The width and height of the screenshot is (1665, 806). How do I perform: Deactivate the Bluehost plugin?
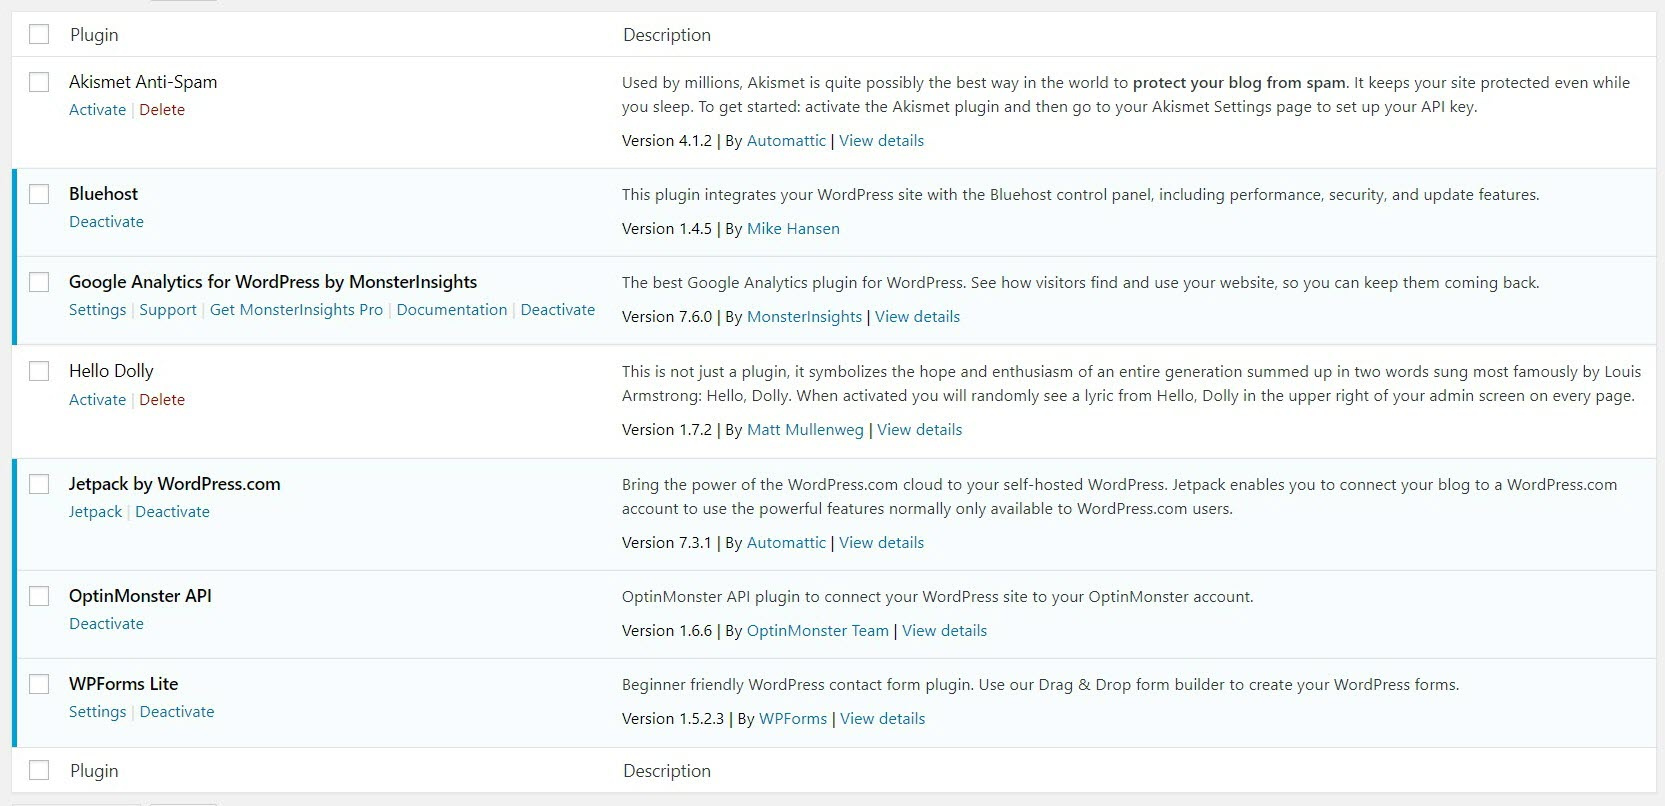pos(106,222)
